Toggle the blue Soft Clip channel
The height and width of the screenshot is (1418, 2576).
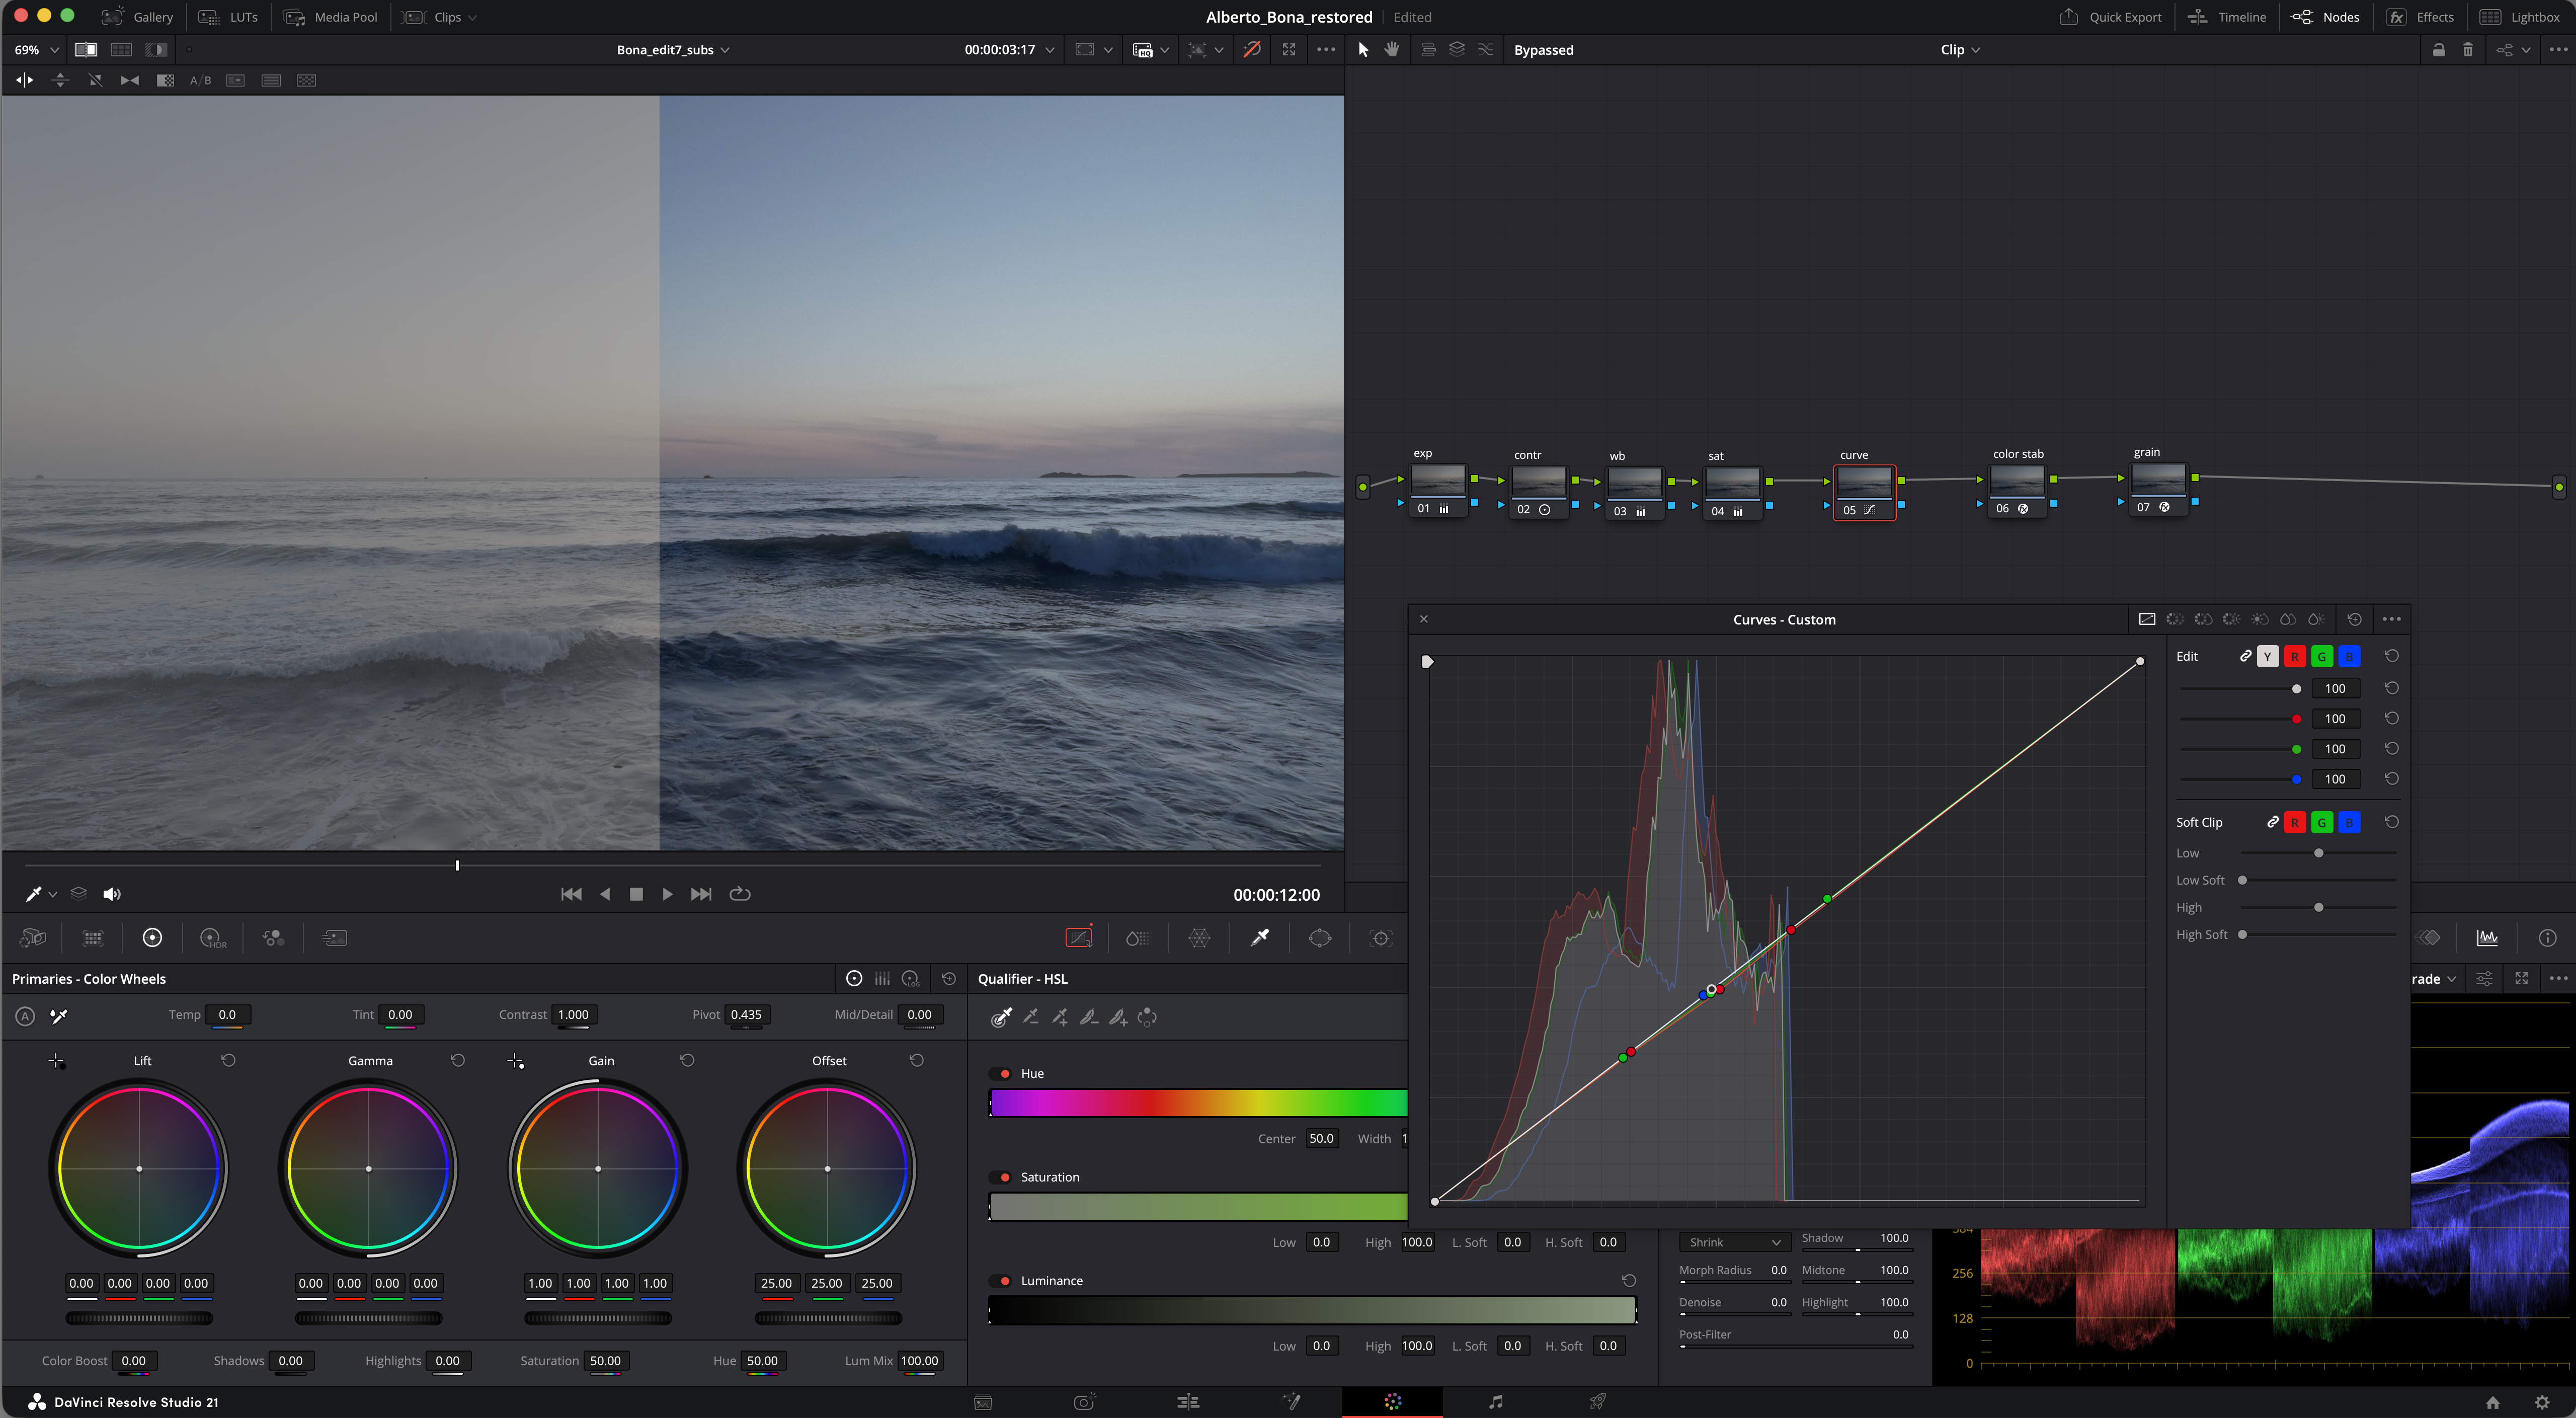tap(2349, 823)
